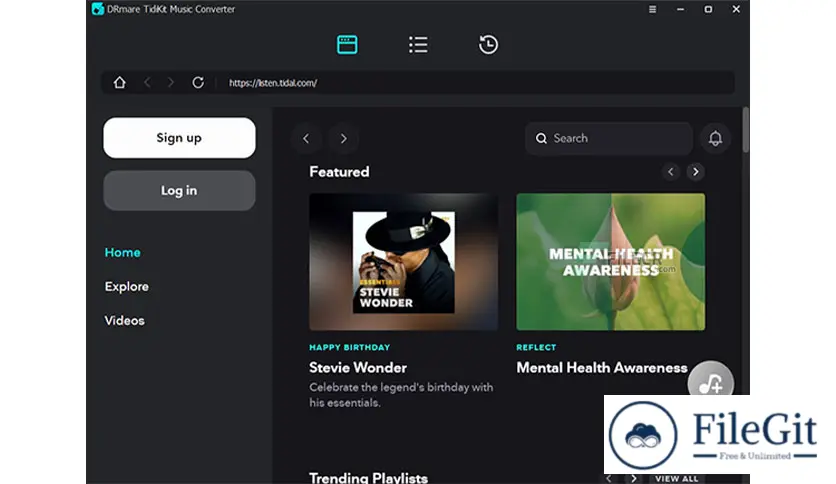Show next Featured items with right chevron
Screen dimensions: 836x484
(x=695, y=172)
